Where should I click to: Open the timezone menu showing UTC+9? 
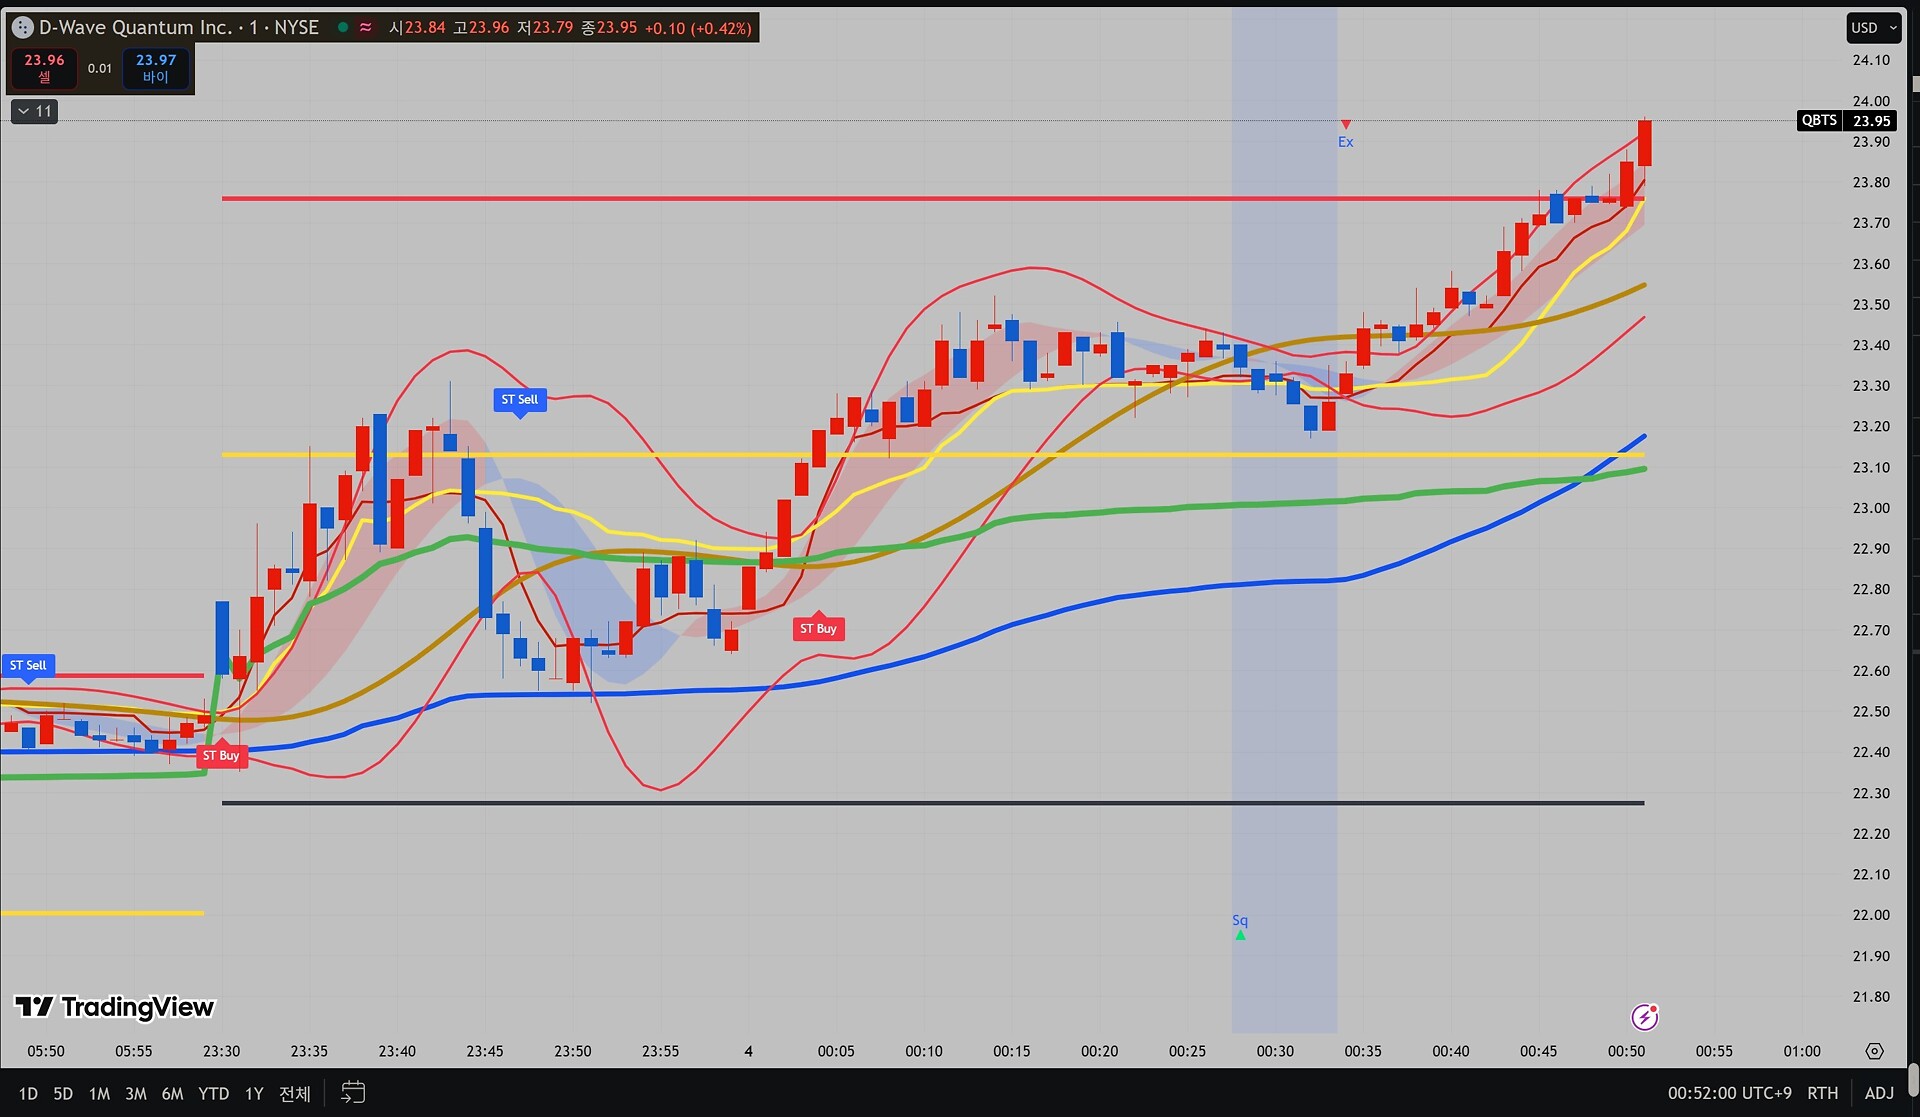coord(1729,1093)
